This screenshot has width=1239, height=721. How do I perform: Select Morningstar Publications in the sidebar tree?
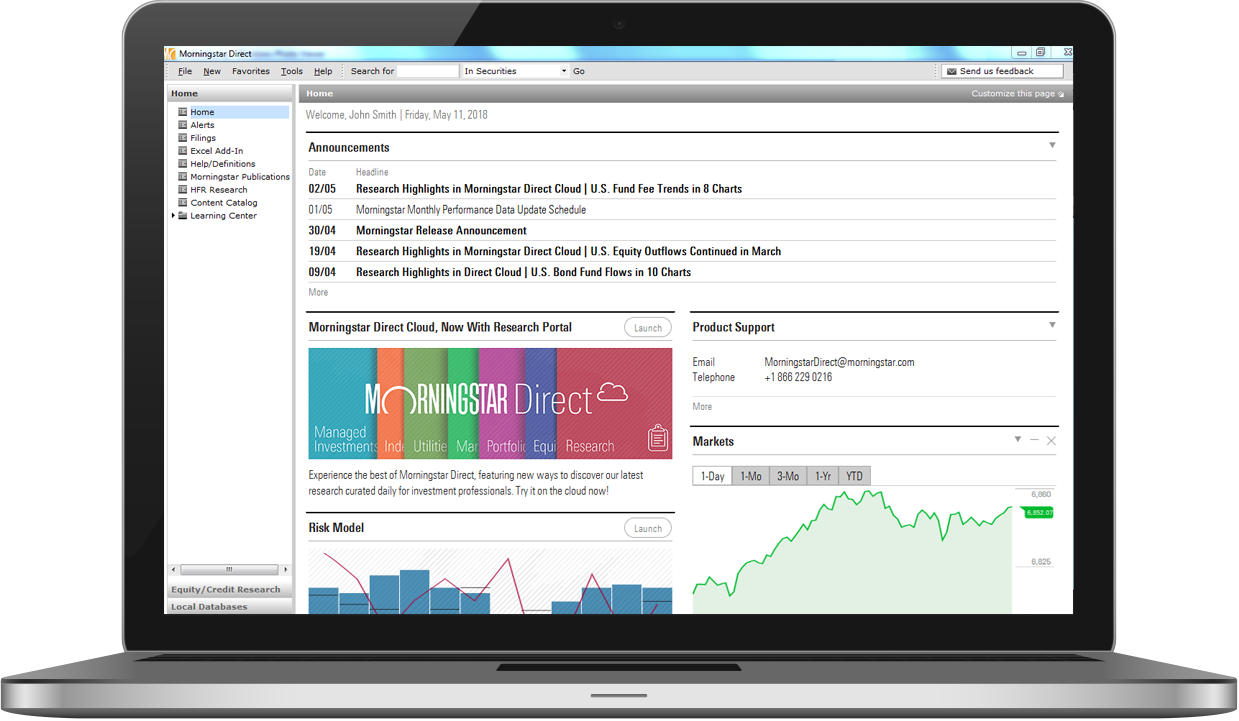pos(240,177)
